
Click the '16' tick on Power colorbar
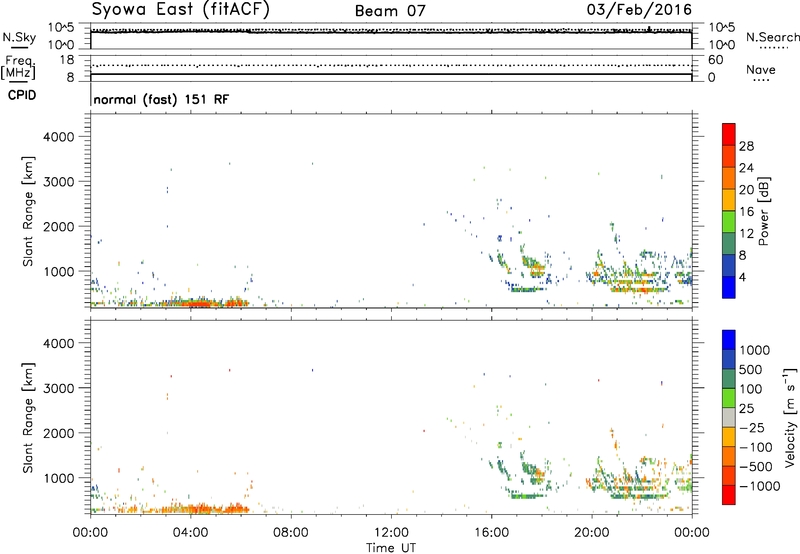pos(746,212)
